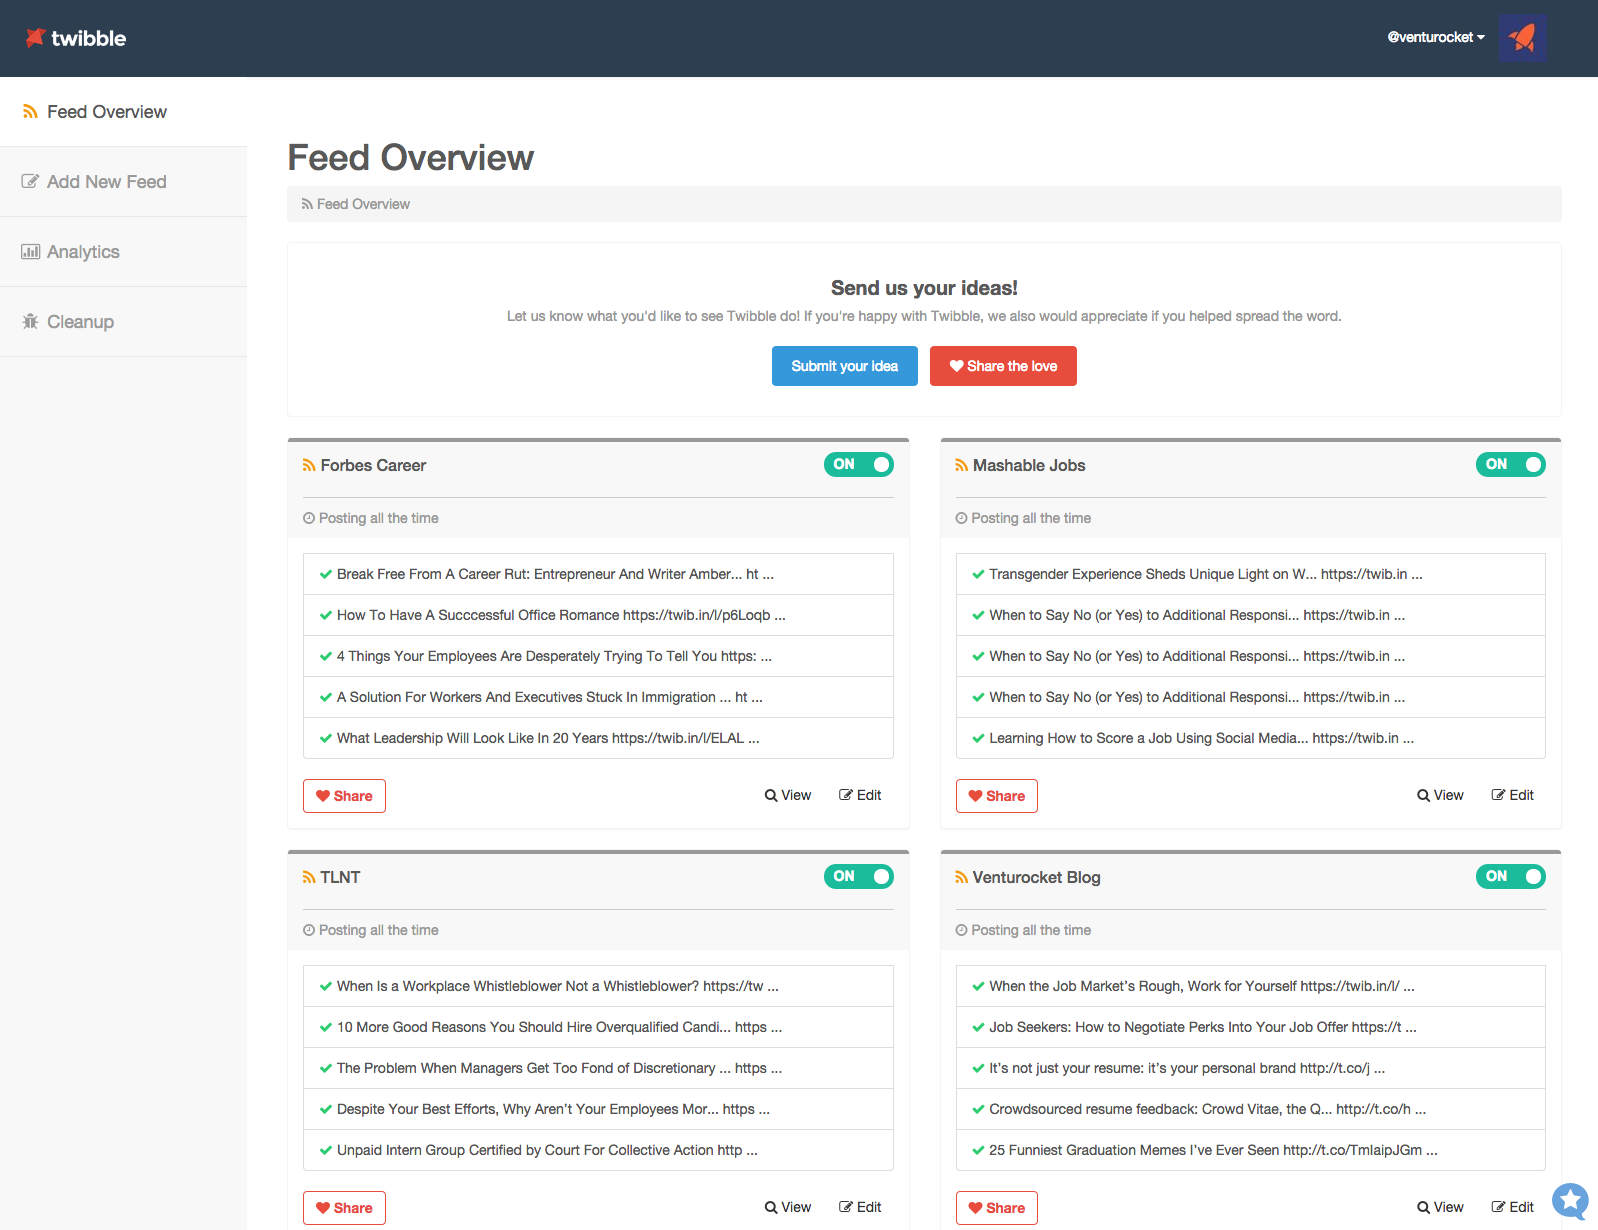The height and width of the screenshot is (1230, 1598).
Task: Share the Mashable Jobs feed
Action: [997, 796]
